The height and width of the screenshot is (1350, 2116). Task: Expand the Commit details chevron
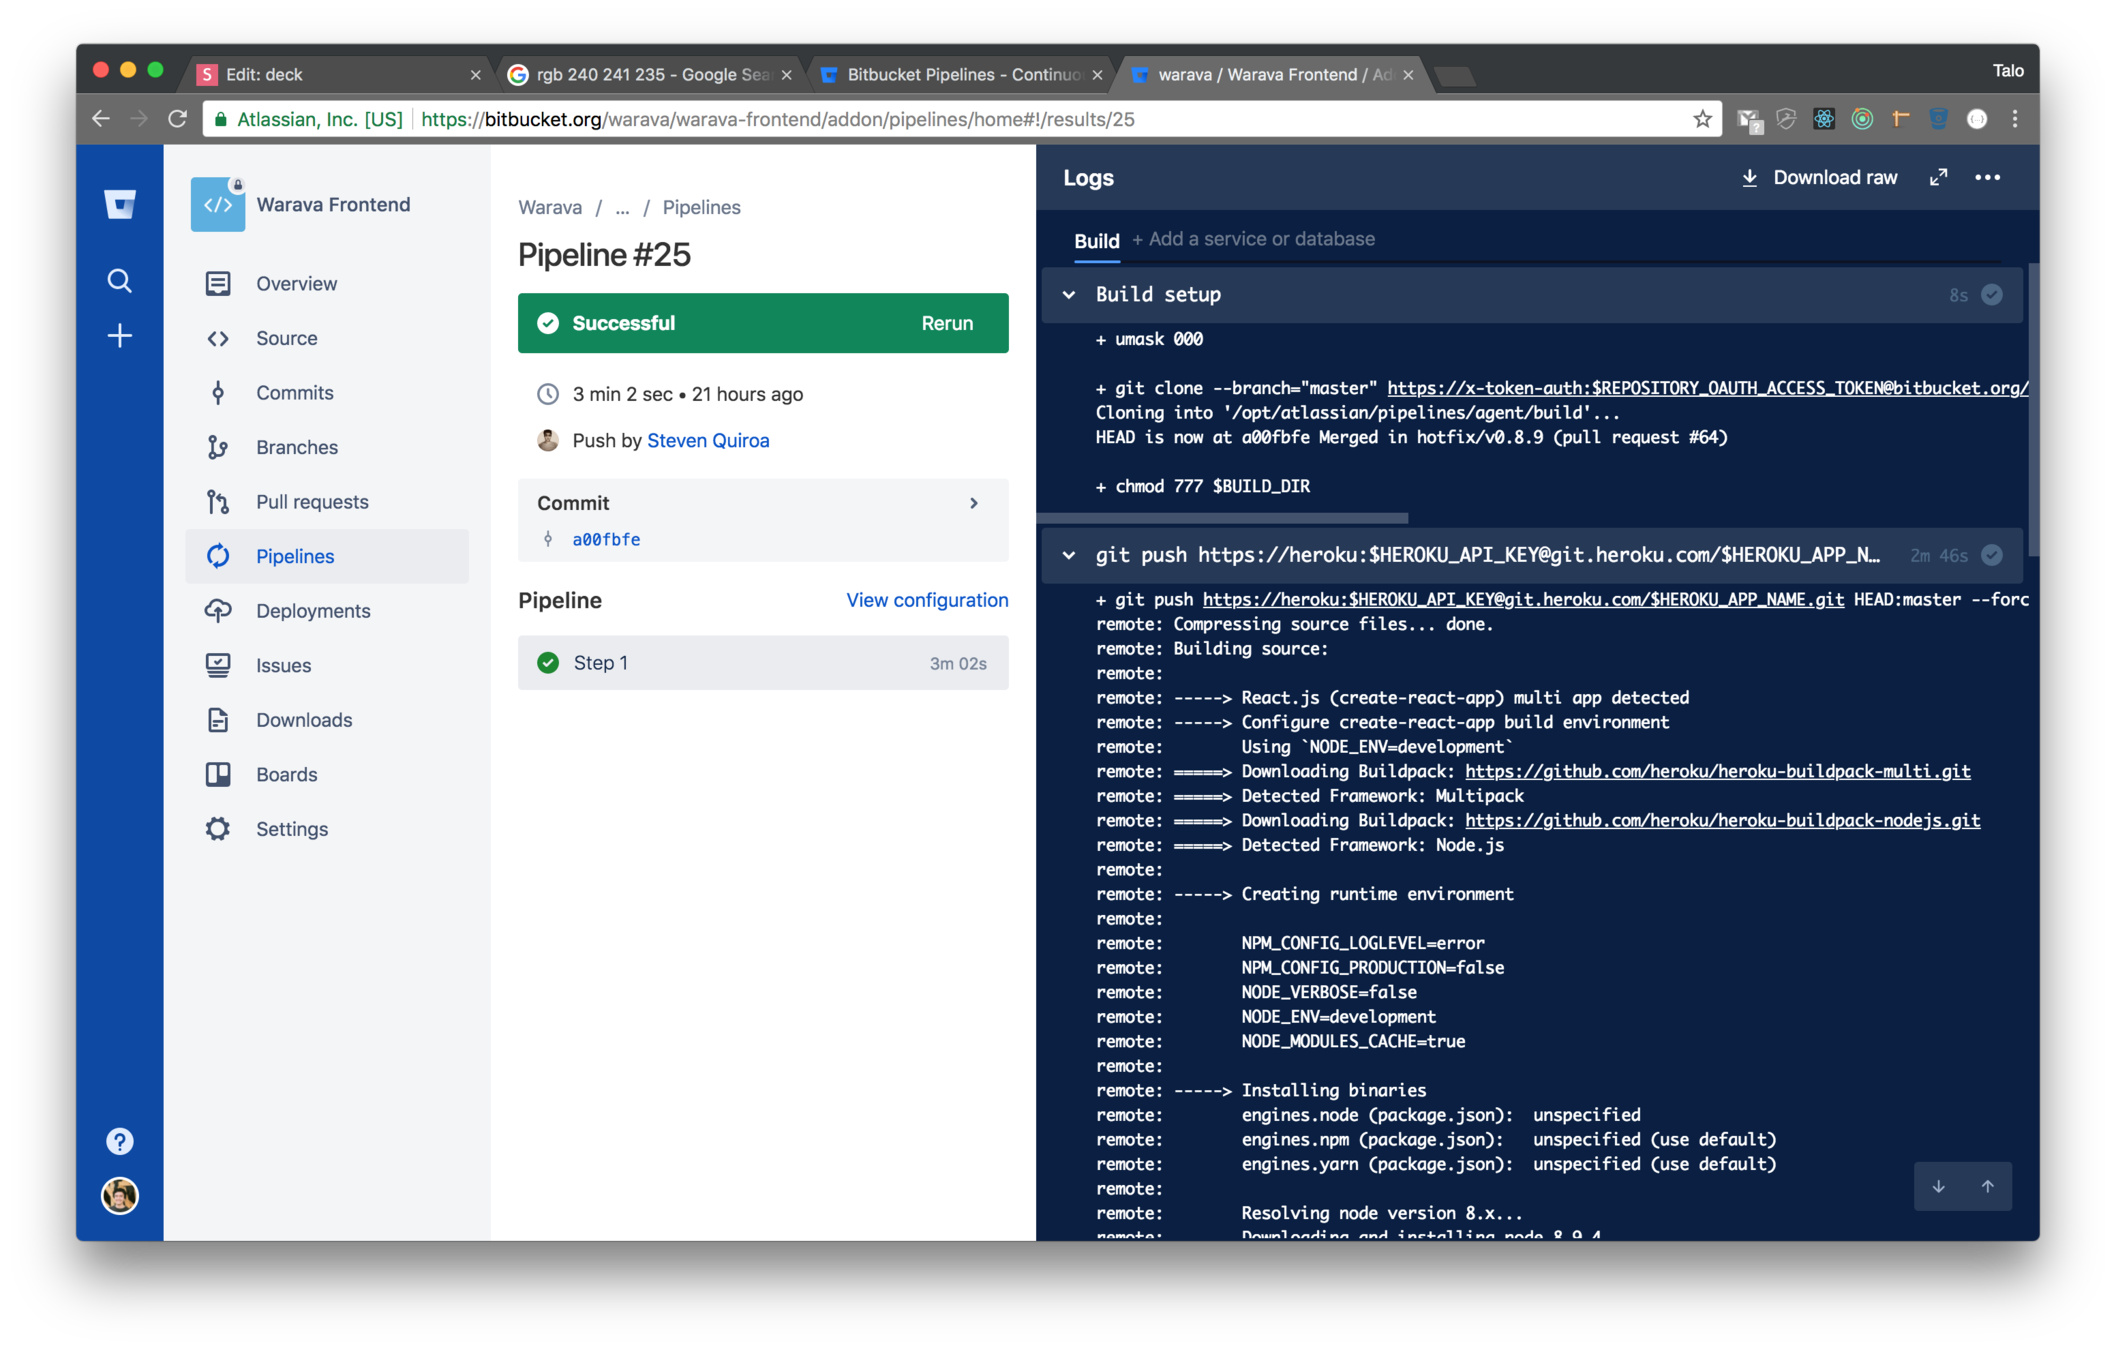[x=974, y=503]
